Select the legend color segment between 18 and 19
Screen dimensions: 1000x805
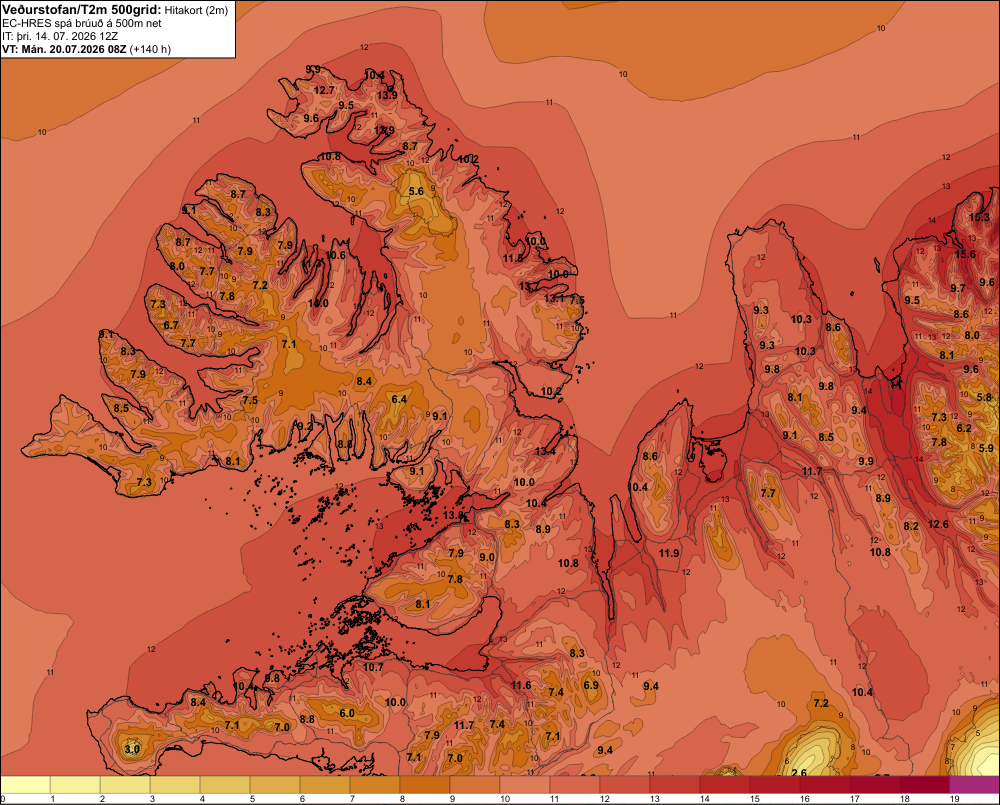[x=925, y=785]
